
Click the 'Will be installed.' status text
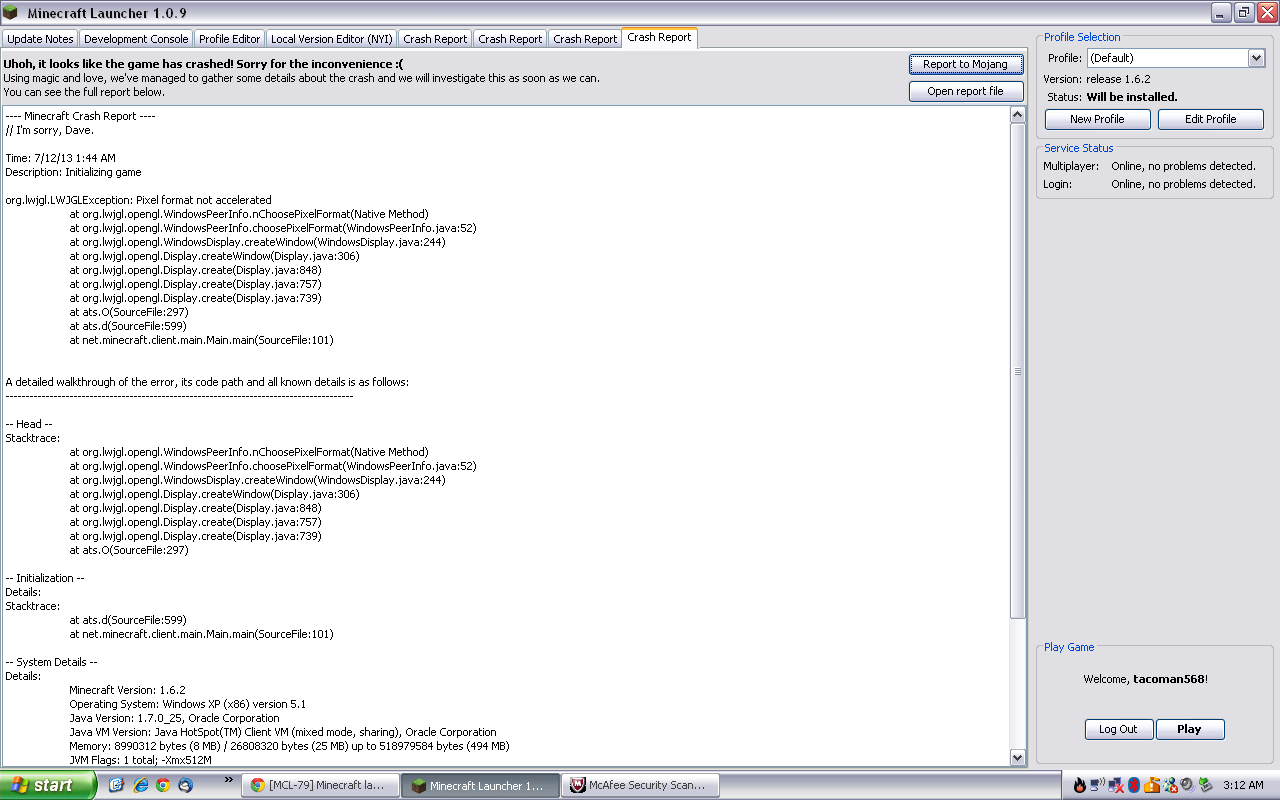point(1132,97)
